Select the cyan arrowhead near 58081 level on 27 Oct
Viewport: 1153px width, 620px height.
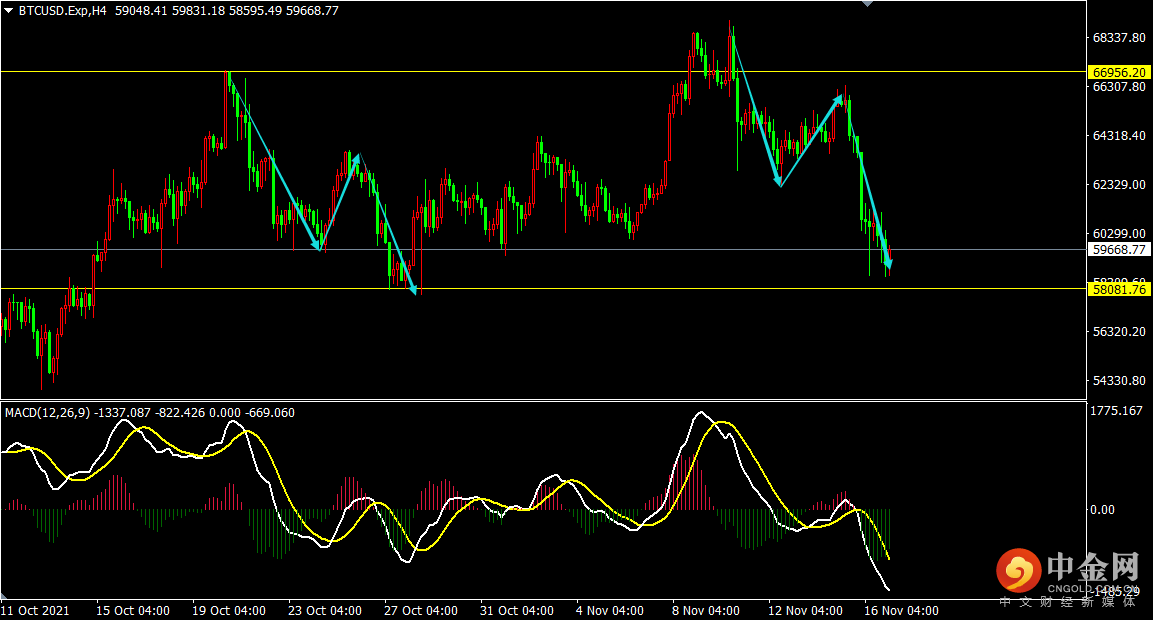412,291
